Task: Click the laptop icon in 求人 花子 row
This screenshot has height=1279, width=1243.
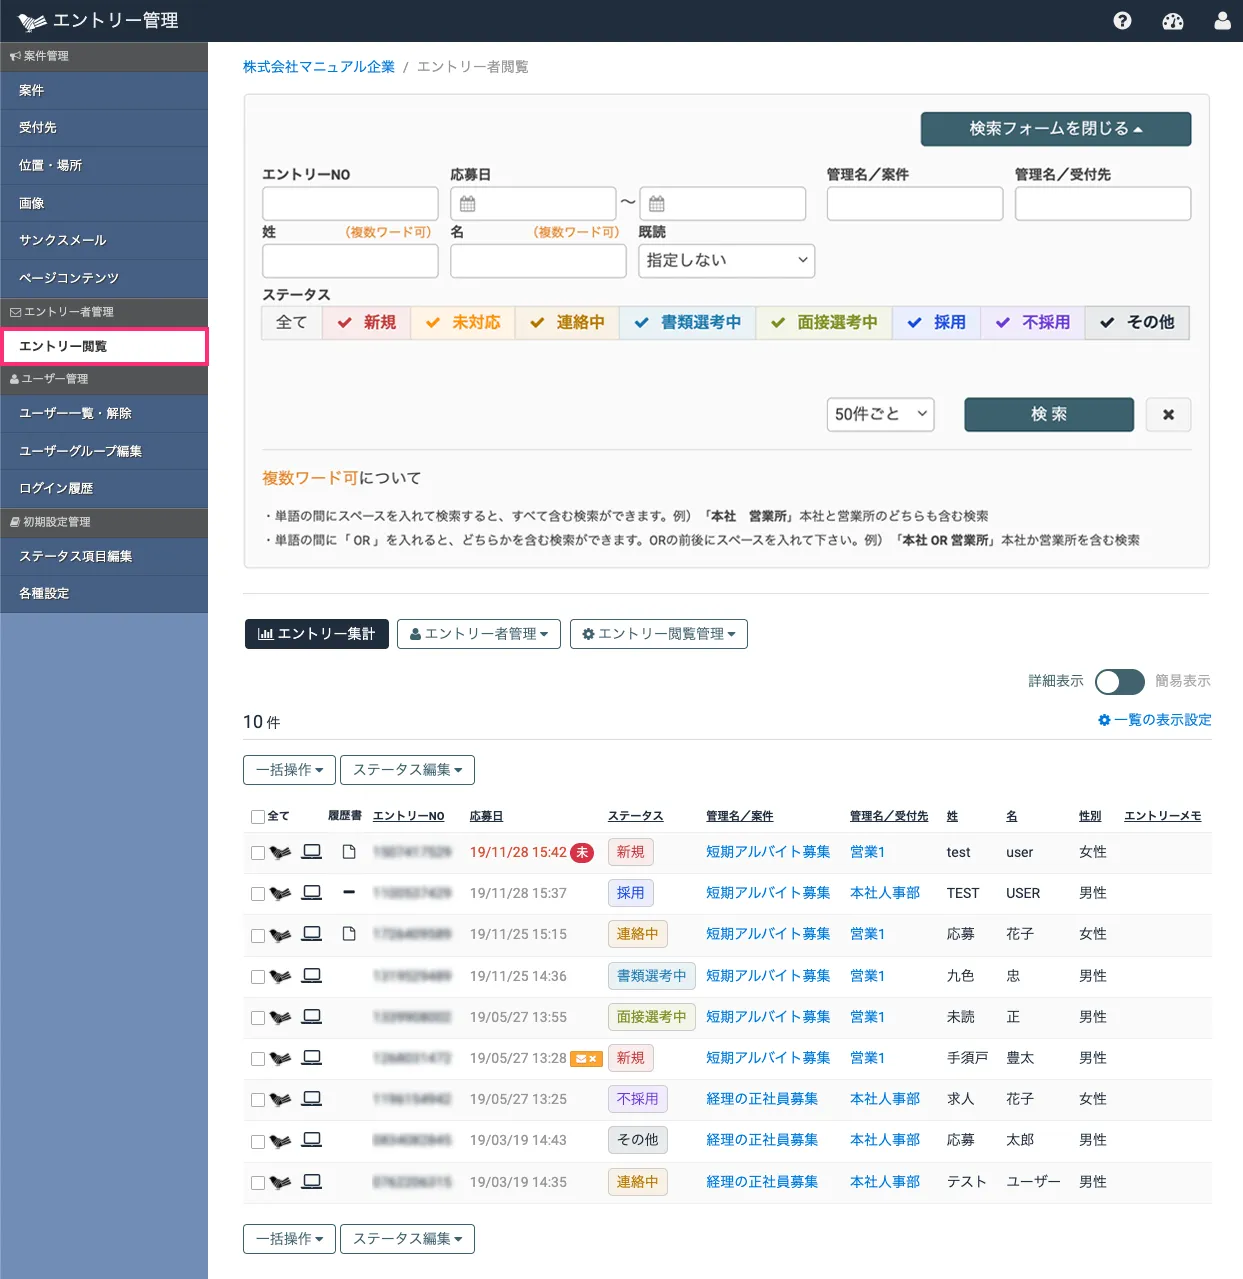Action: [x=312, y=1099]
